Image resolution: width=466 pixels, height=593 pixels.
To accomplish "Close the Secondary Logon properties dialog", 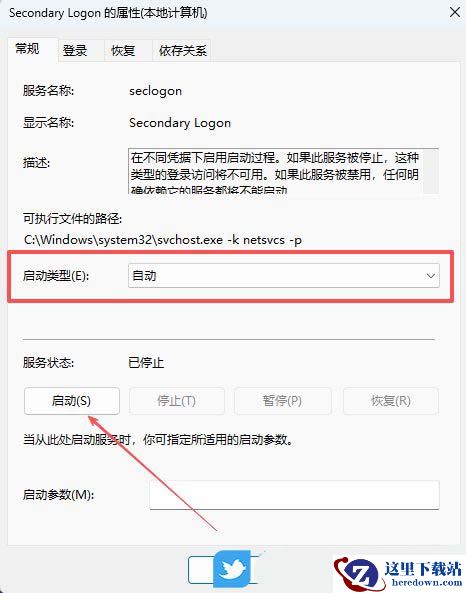I will coord(455,12).
